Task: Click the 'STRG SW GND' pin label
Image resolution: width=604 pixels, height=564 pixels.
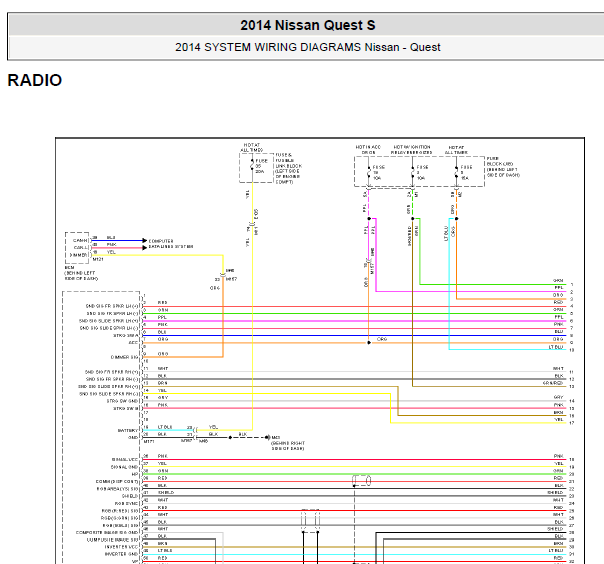Action: point(122,401)
